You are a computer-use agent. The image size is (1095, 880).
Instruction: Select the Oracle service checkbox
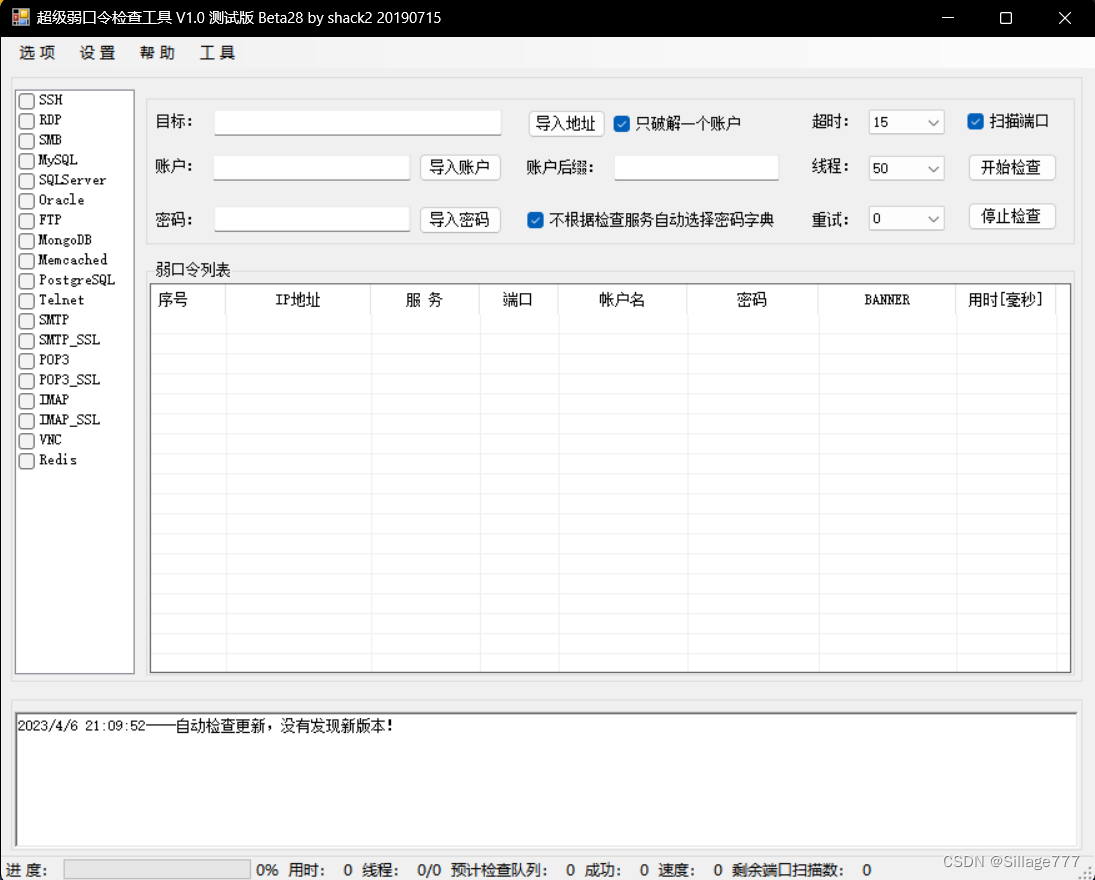pos(27,200)
